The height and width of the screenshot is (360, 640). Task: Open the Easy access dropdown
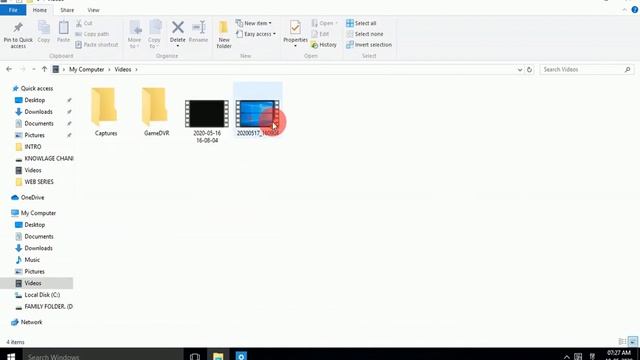[256, 34]
